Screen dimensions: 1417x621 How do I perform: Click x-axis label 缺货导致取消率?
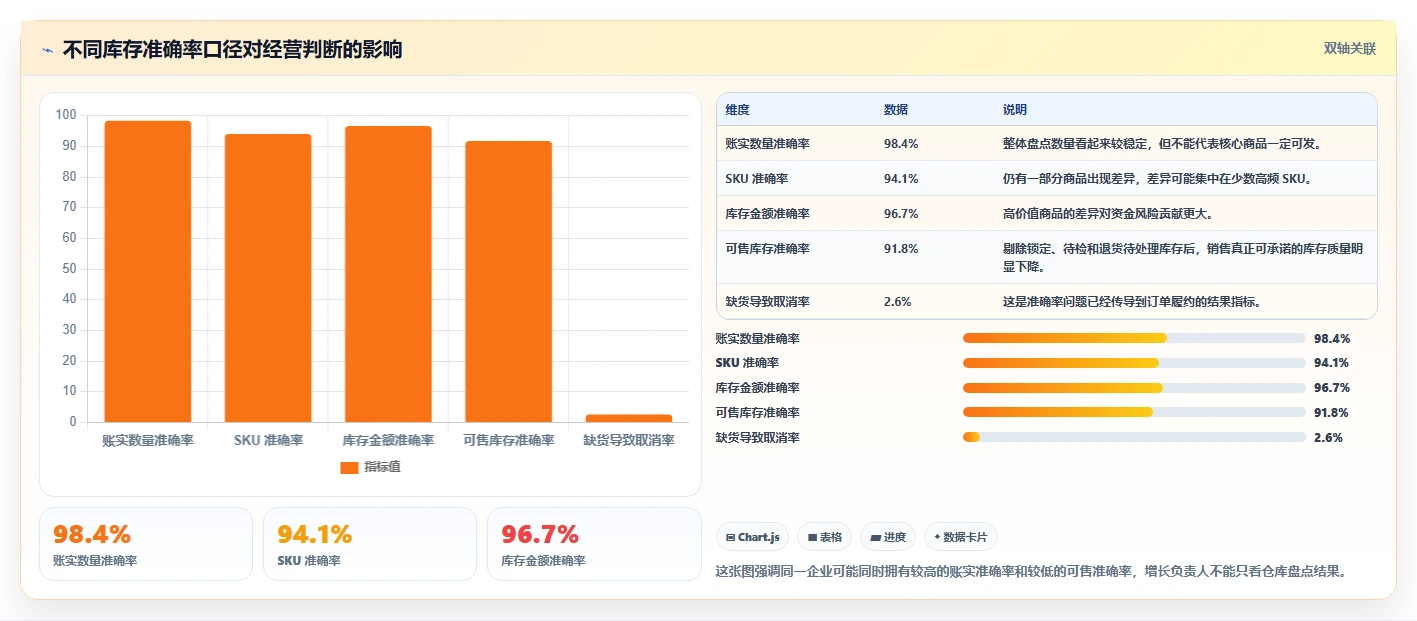pyautogui.click(x=629, y=440)
